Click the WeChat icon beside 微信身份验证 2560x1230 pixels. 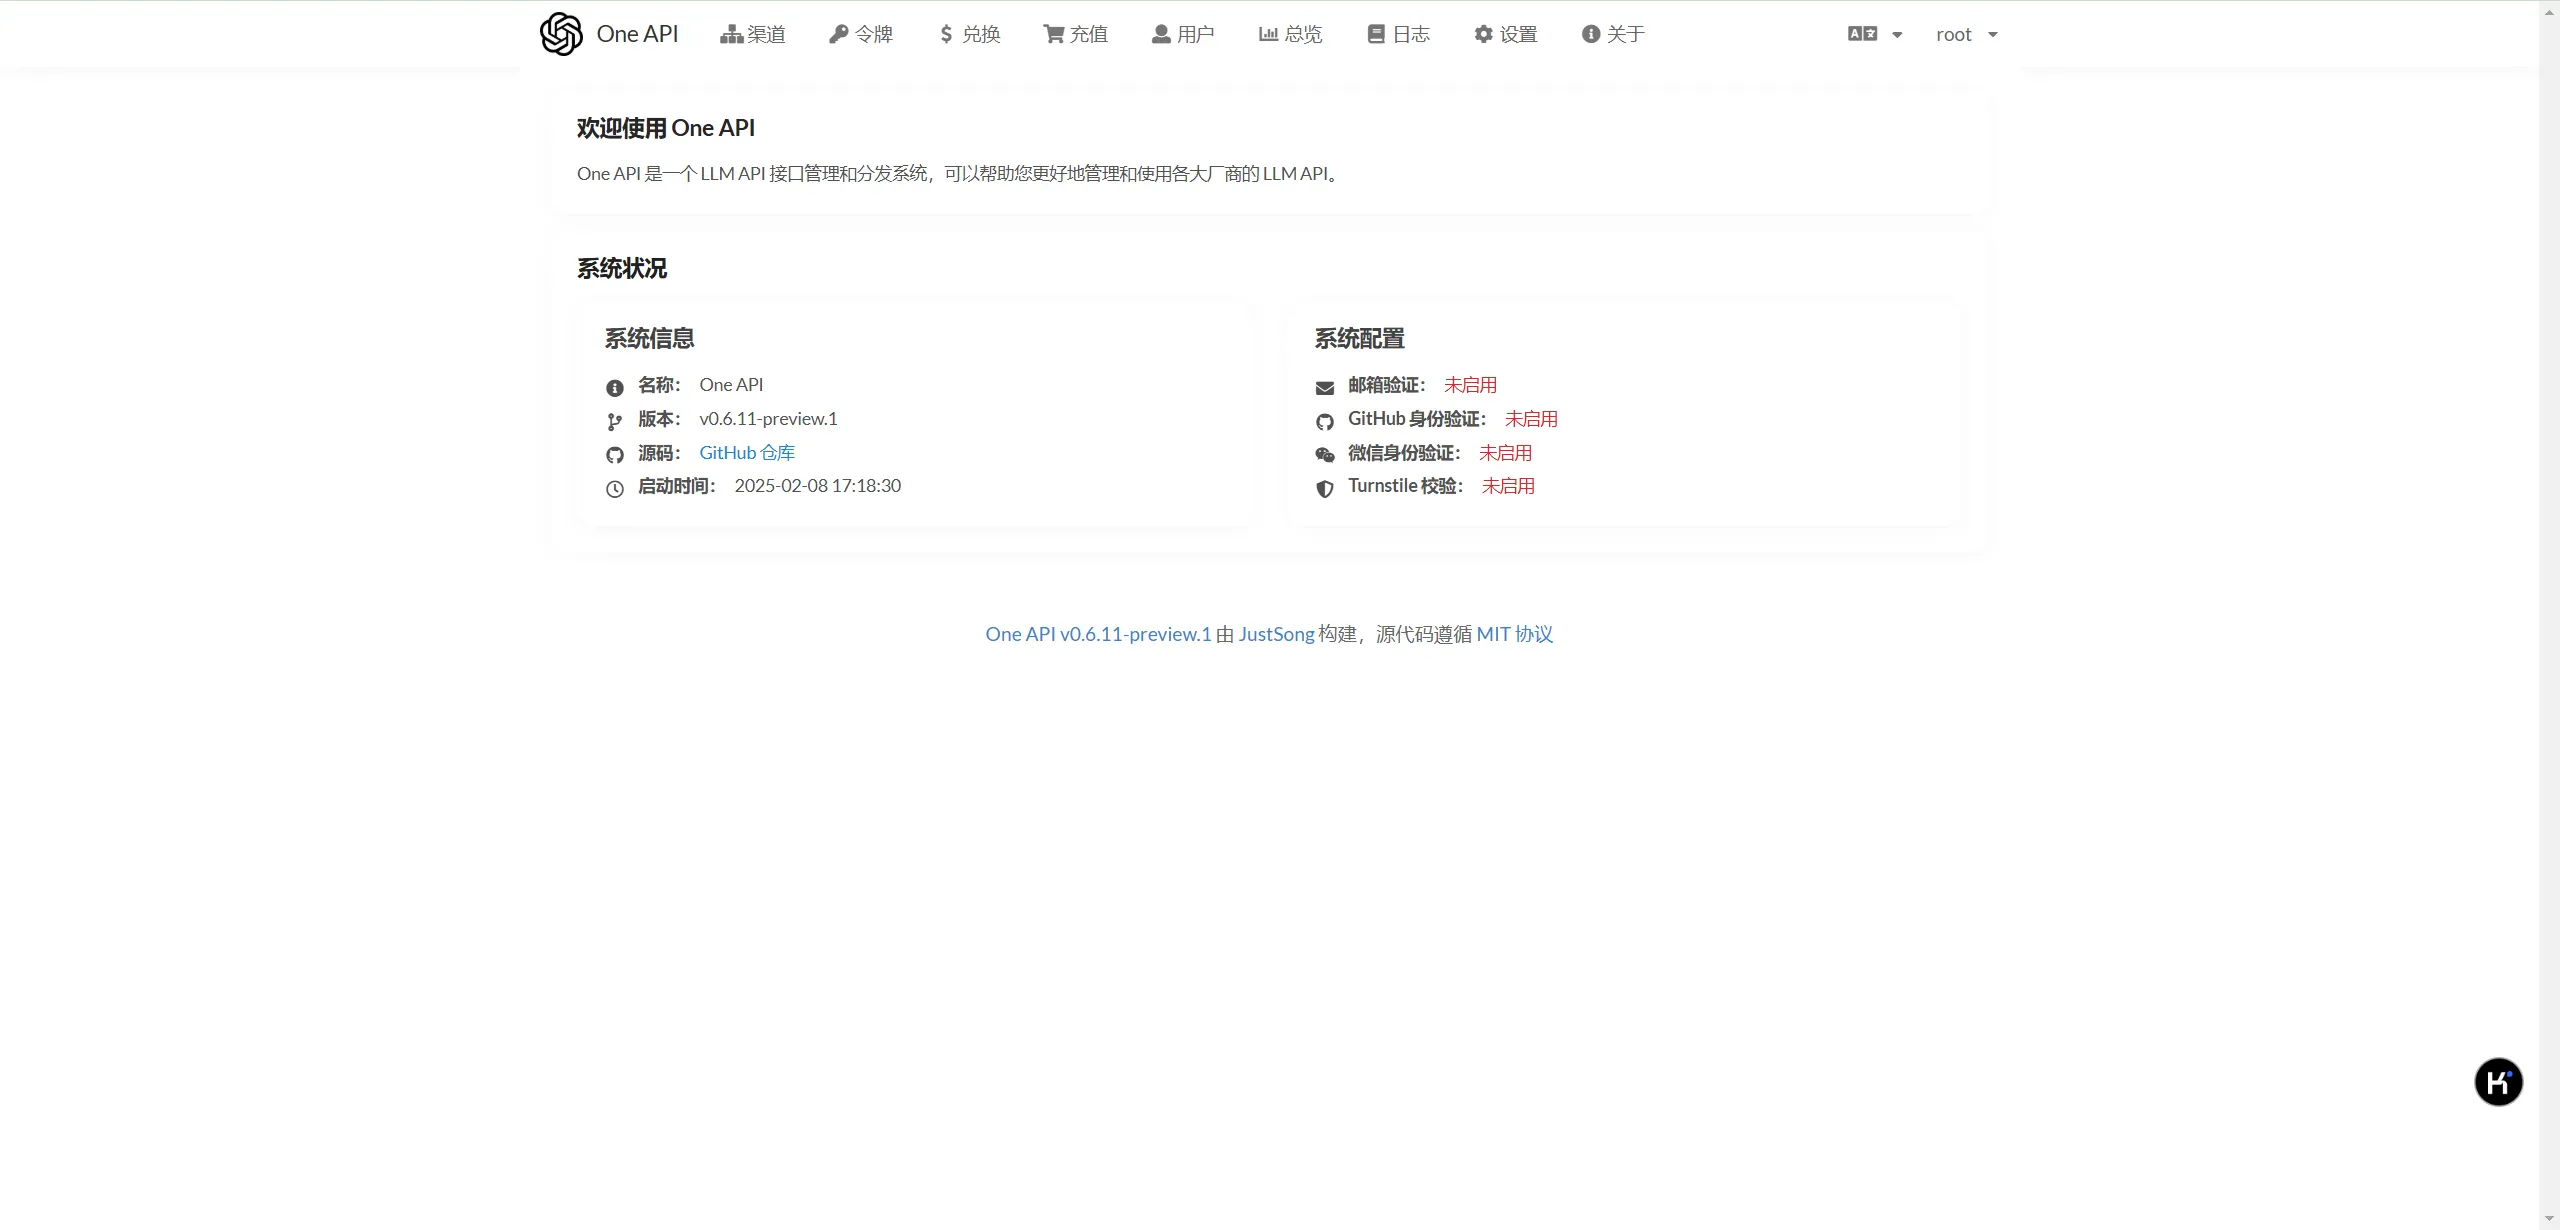1325,455
